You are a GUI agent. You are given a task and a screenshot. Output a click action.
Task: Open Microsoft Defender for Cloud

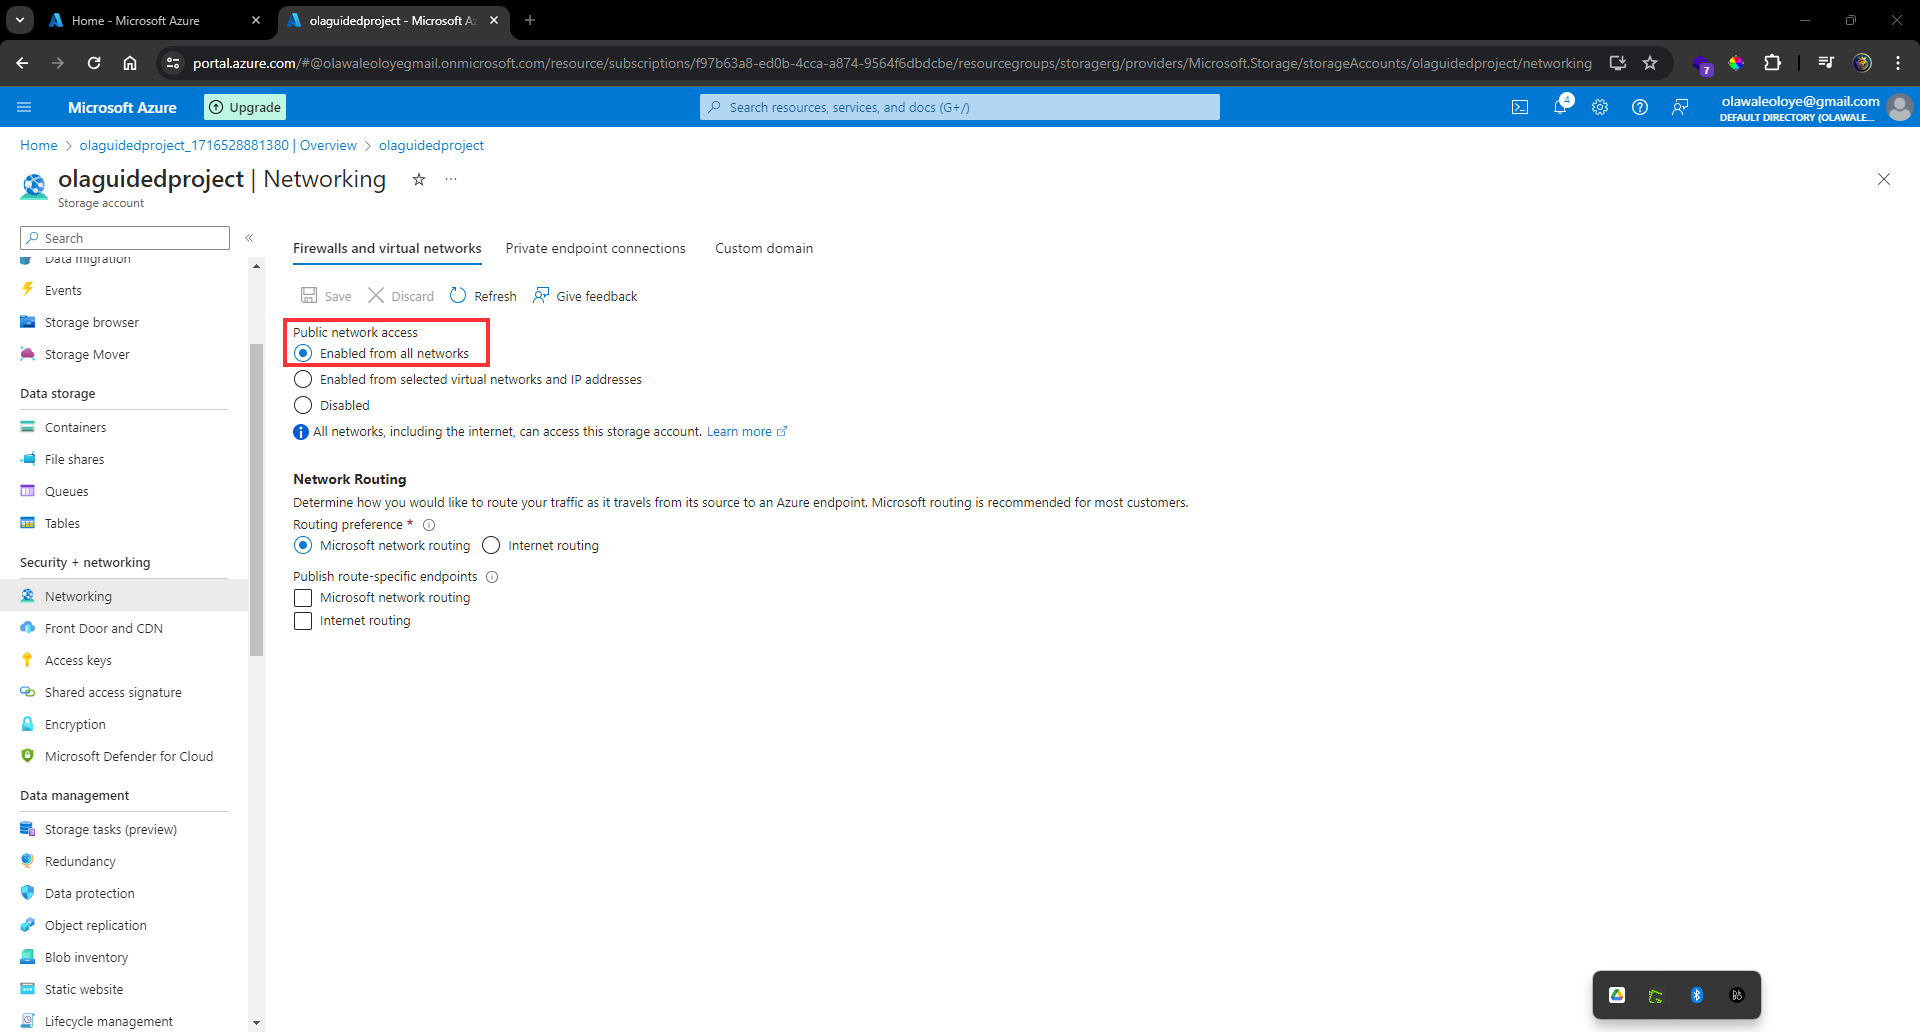[128, 756]
